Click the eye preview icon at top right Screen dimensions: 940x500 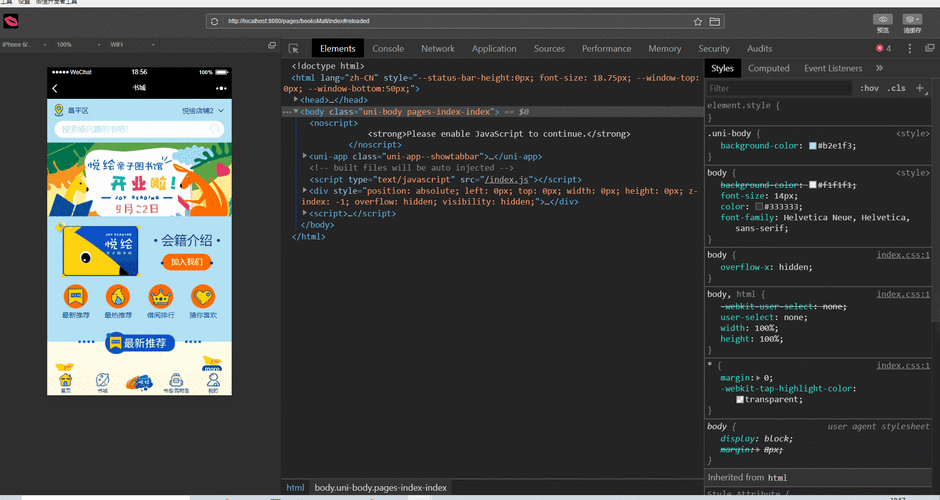tap(882, 19)
